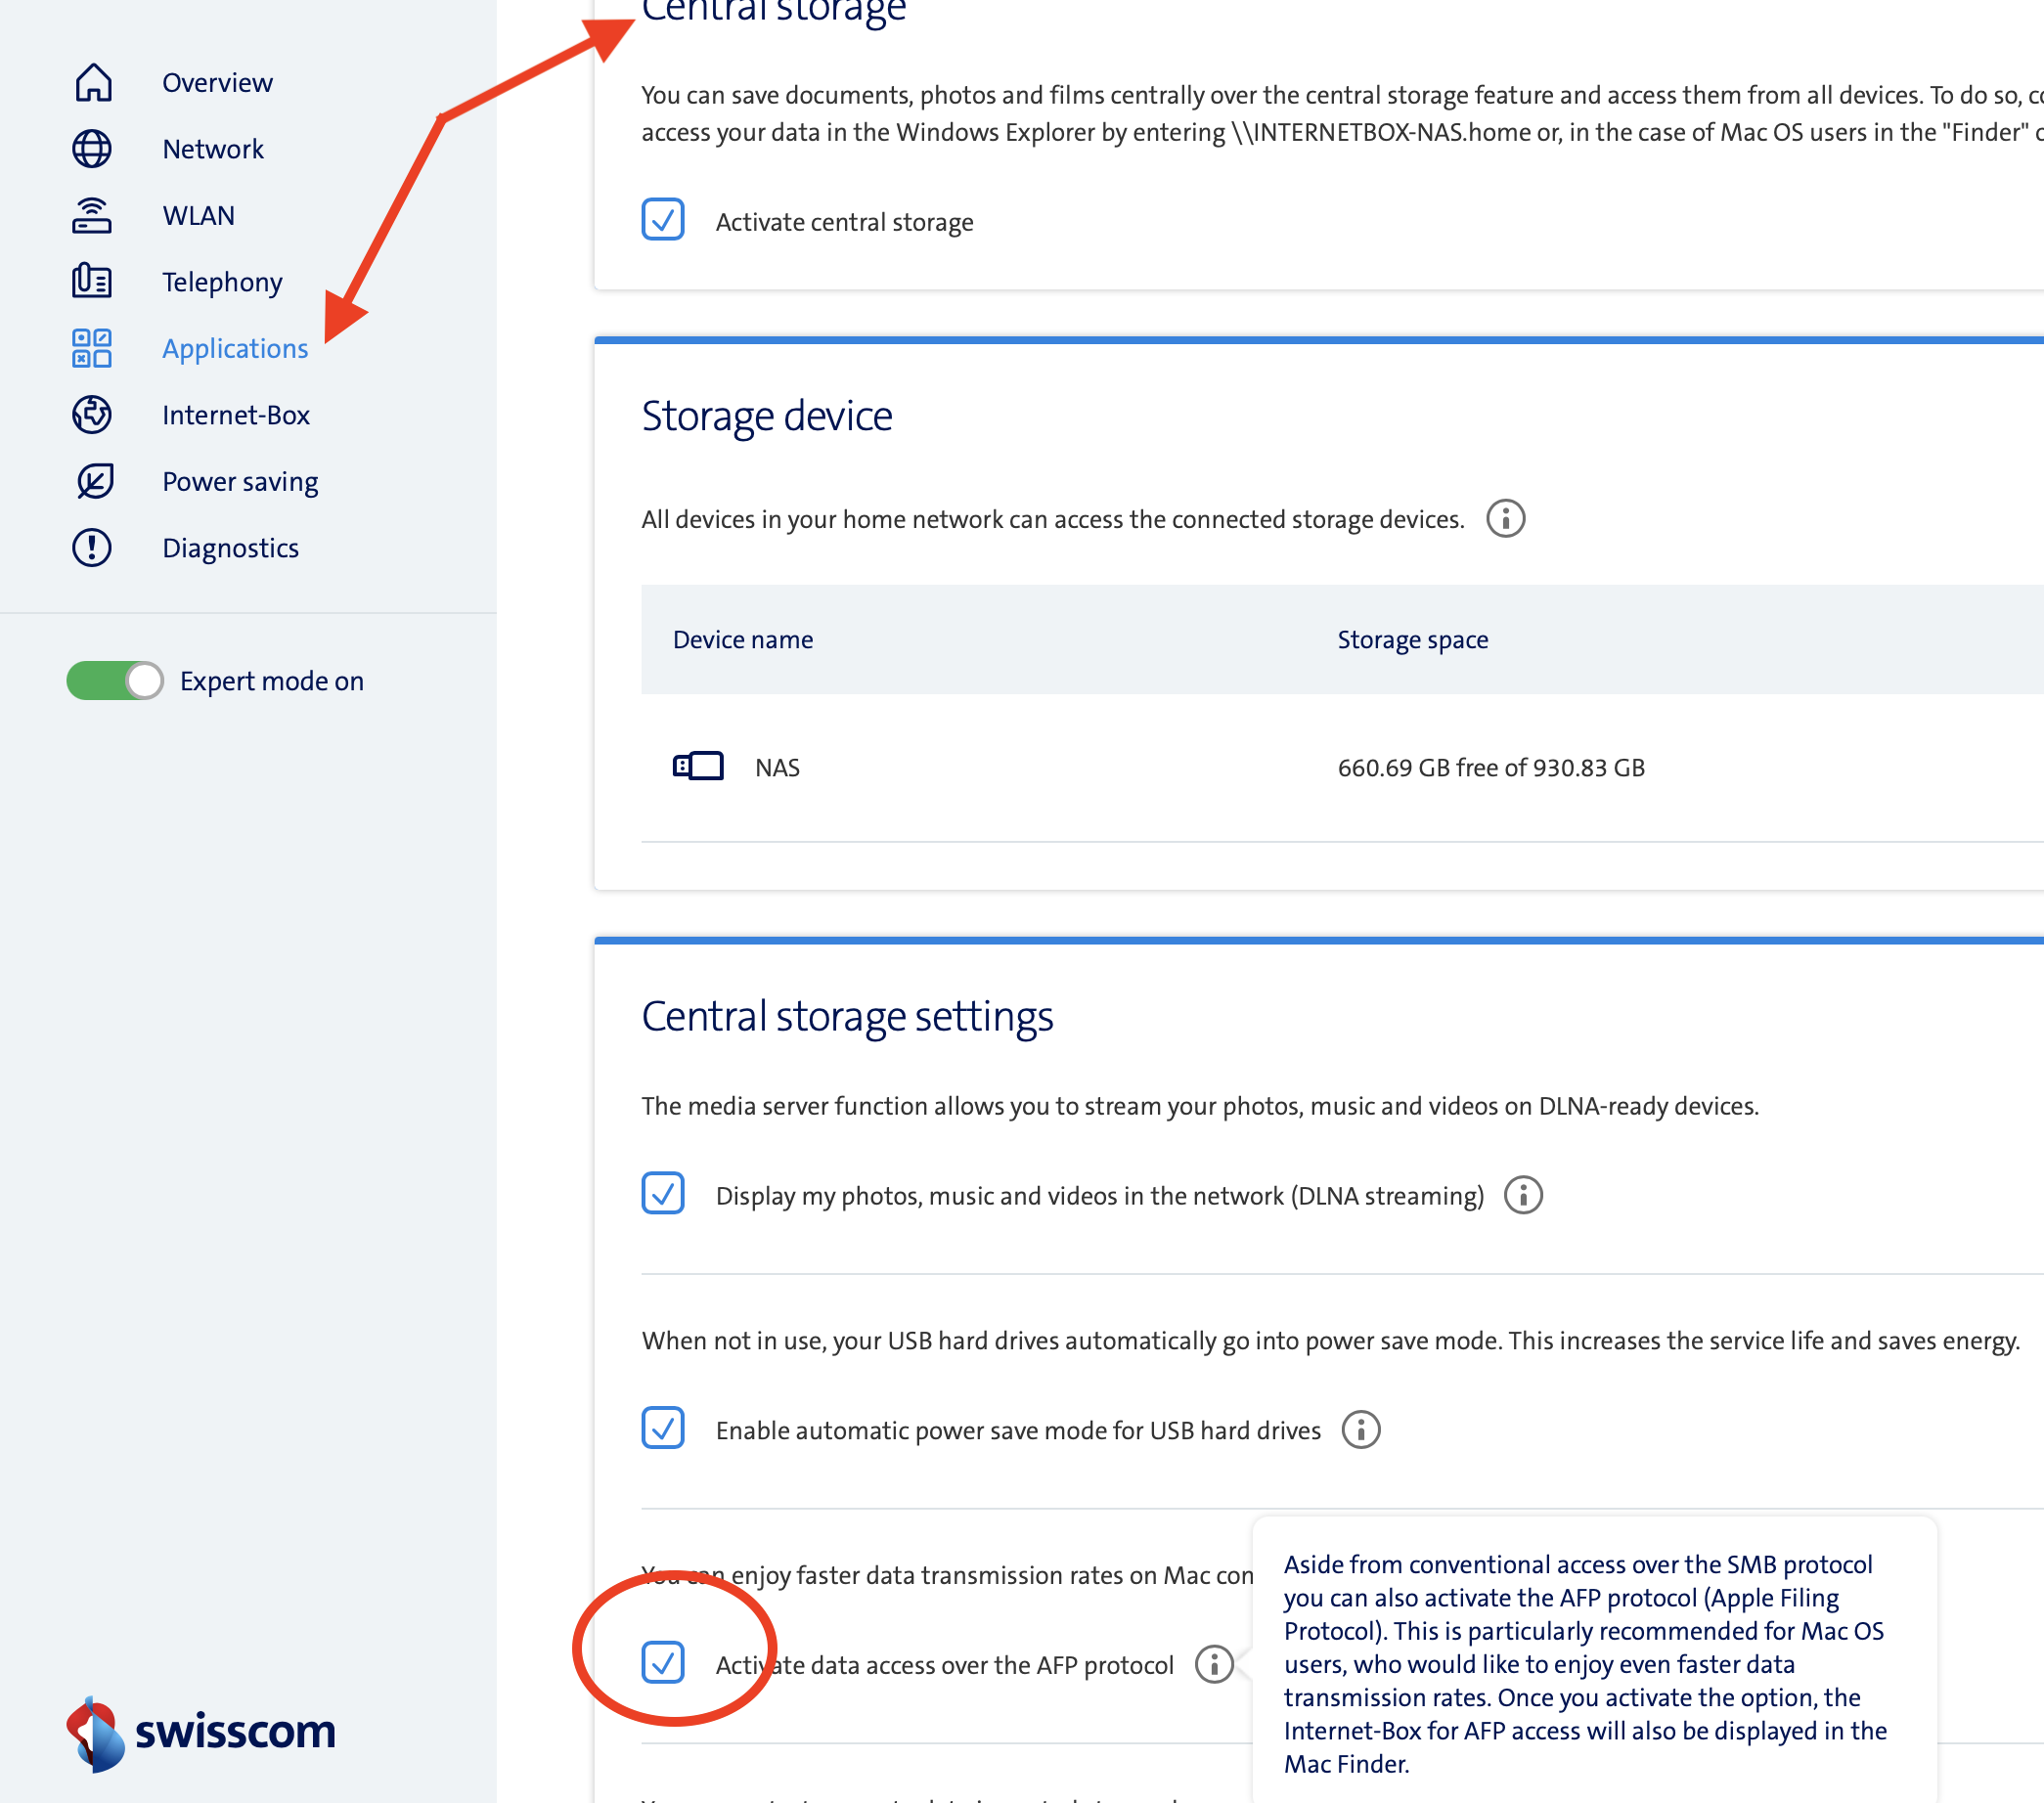Click the Diagnostics exclamation icon

(x=92, y=547)
